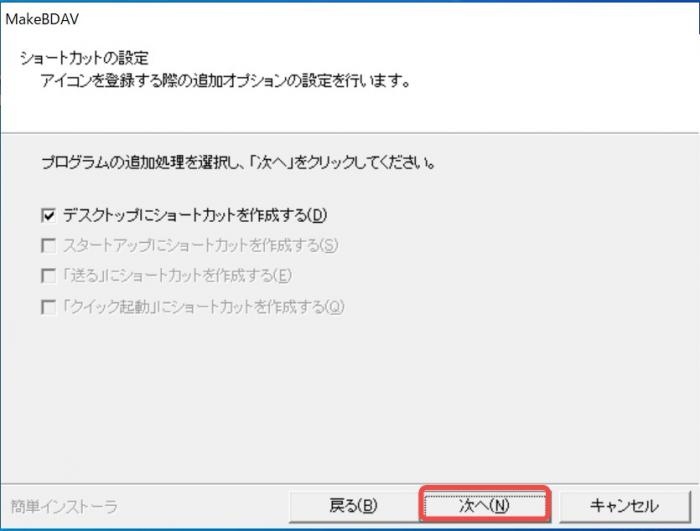Click the アイコンを登録する際の追加オプション description text
The image size is (700, 531).
tap(225, 82)
